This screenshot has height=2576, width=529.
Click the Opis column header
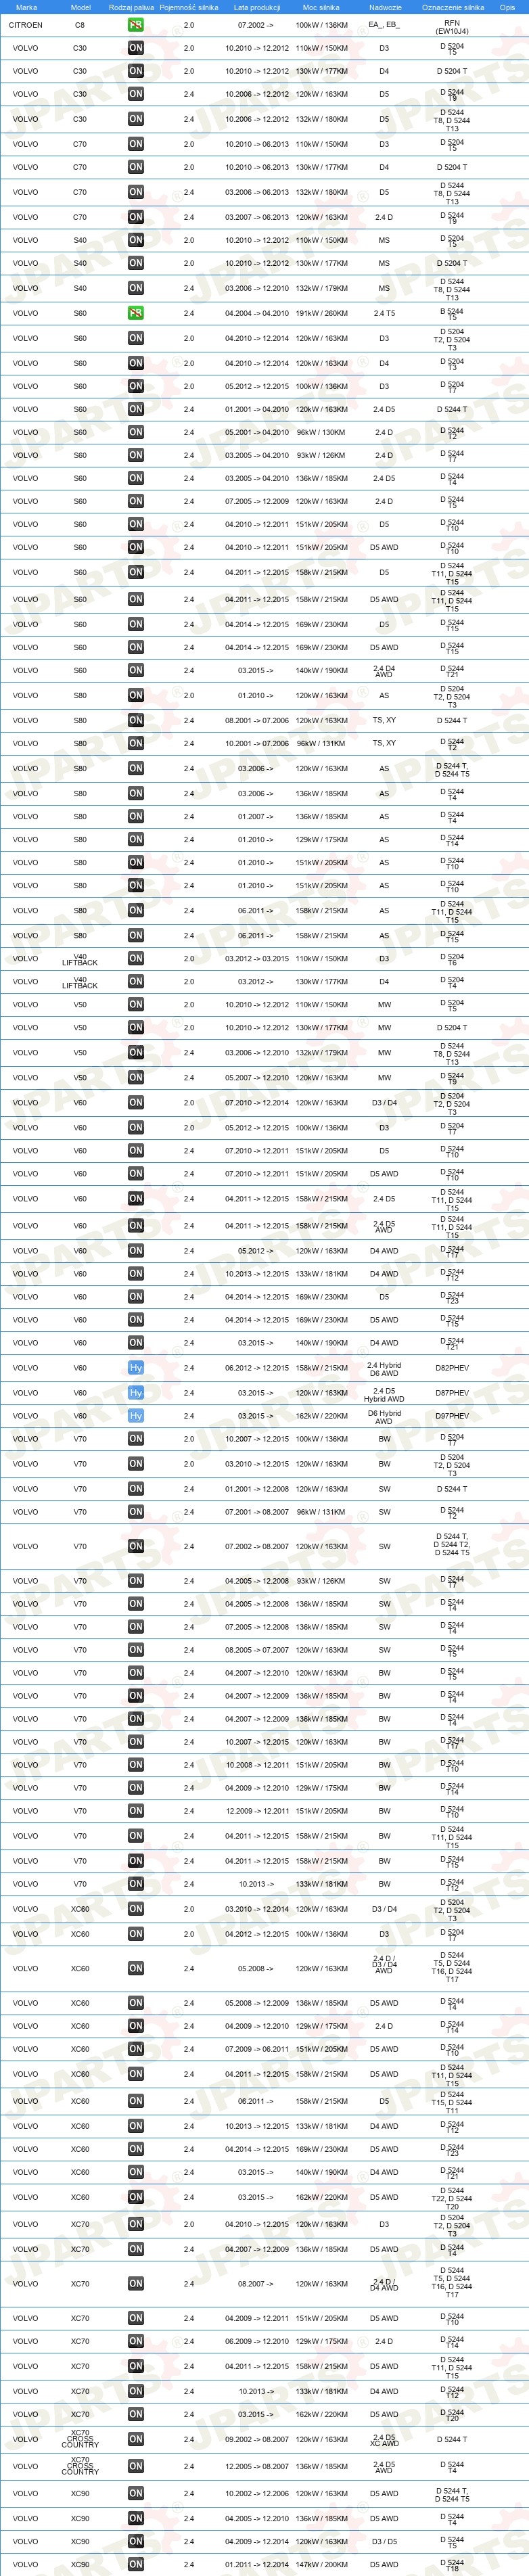[x=507, y=7]
